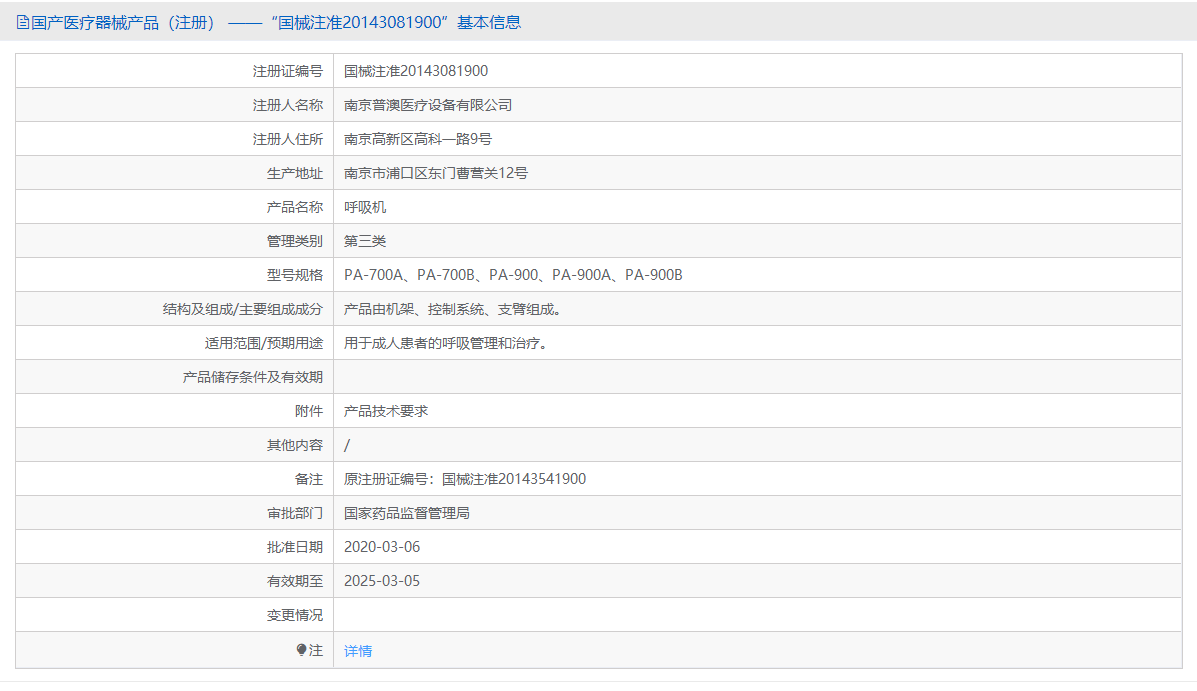Image resolution: width=1197 pixels, height=691 pixels.
Task: Select remark 原注册证编号：国械注准20143541900
Action: pyautogui.click(x=465, y=479)
